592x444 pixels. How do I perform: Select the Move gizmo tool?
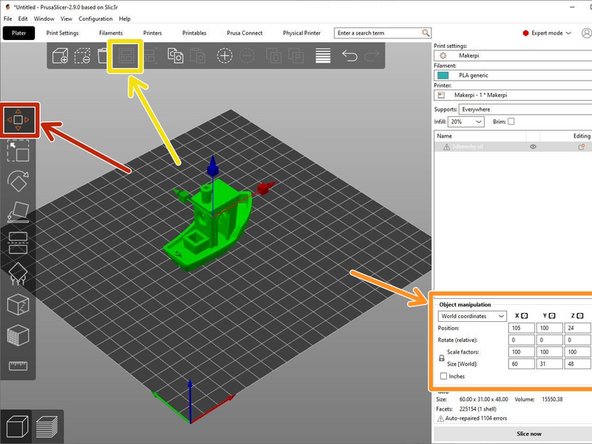tap(18, 120)
